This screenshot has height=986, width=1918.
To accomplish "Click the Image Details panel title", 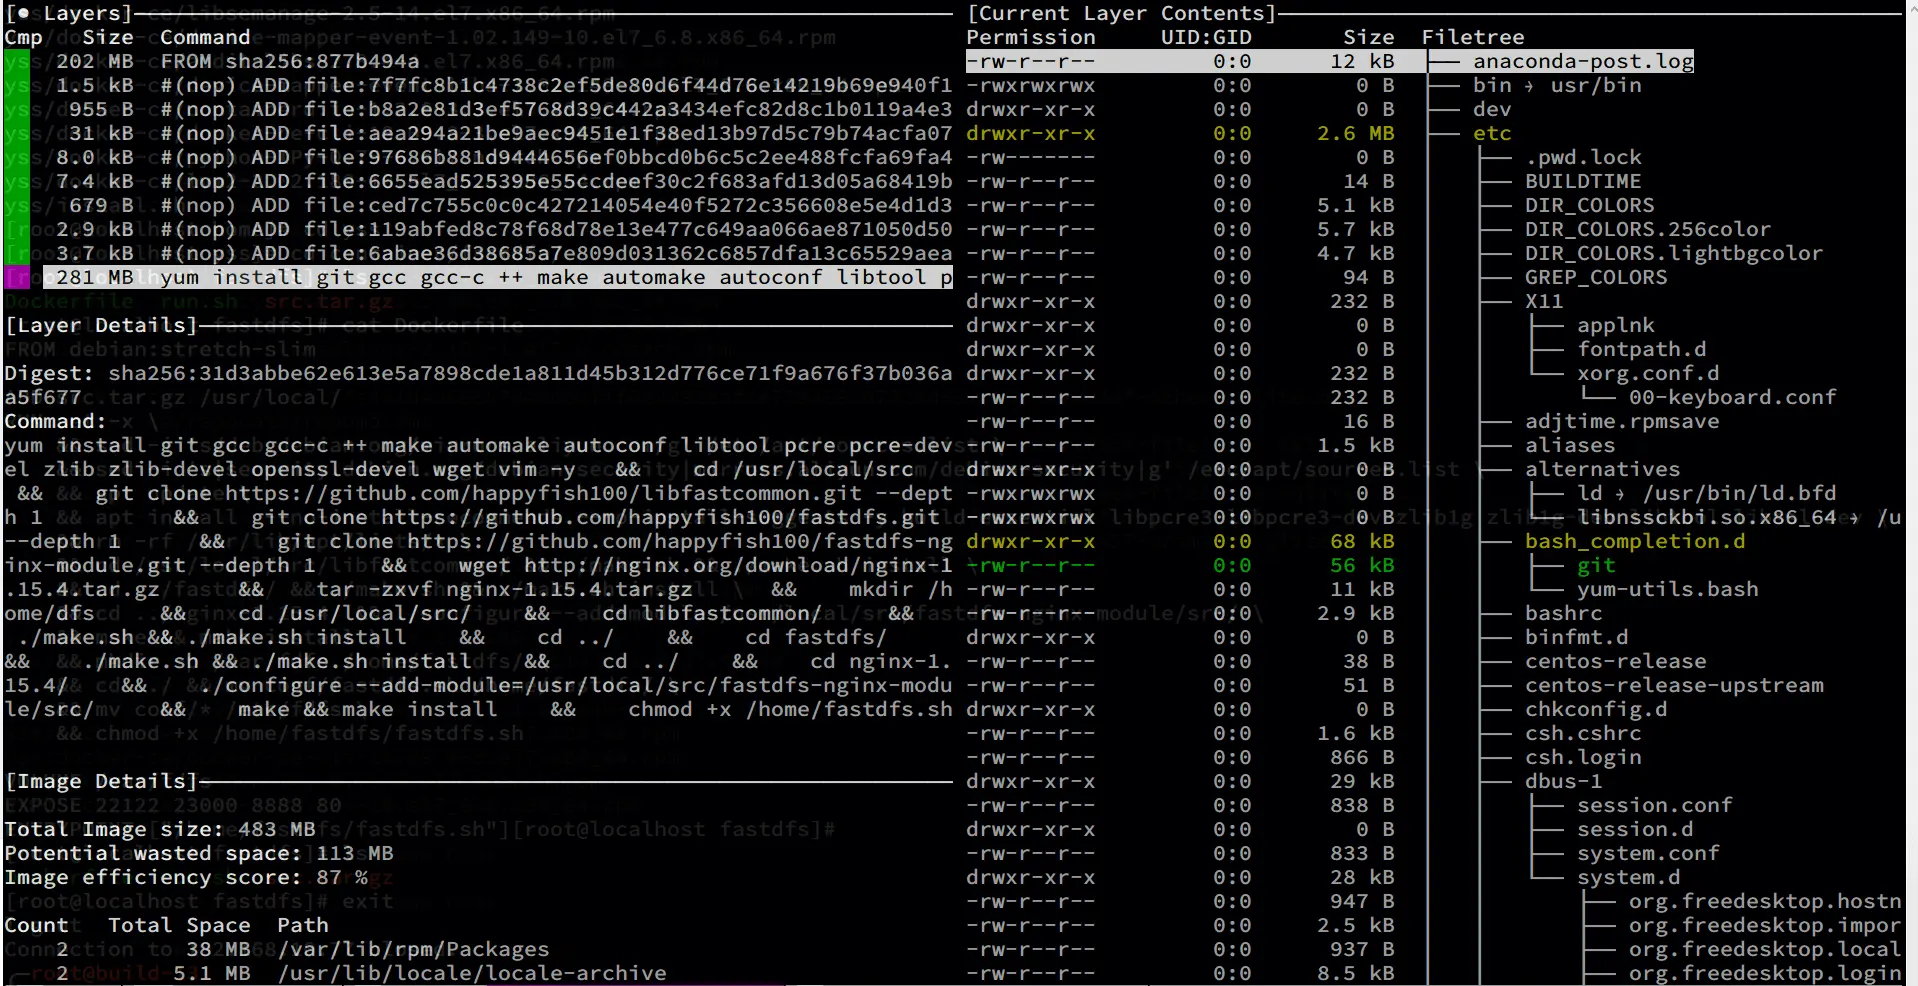I will [102, 781].
